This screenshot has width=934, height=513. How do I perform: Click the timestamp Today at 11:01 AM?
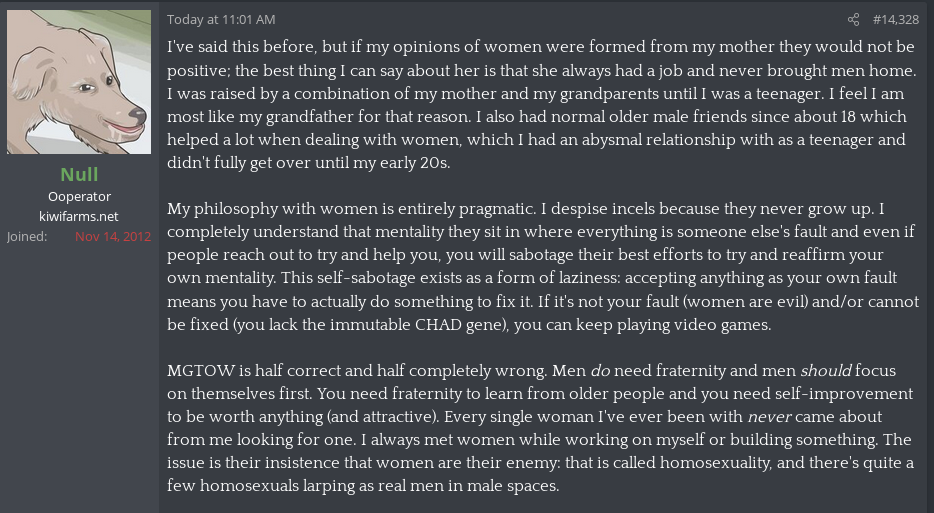pyautogui.click(x=221, y=19)
